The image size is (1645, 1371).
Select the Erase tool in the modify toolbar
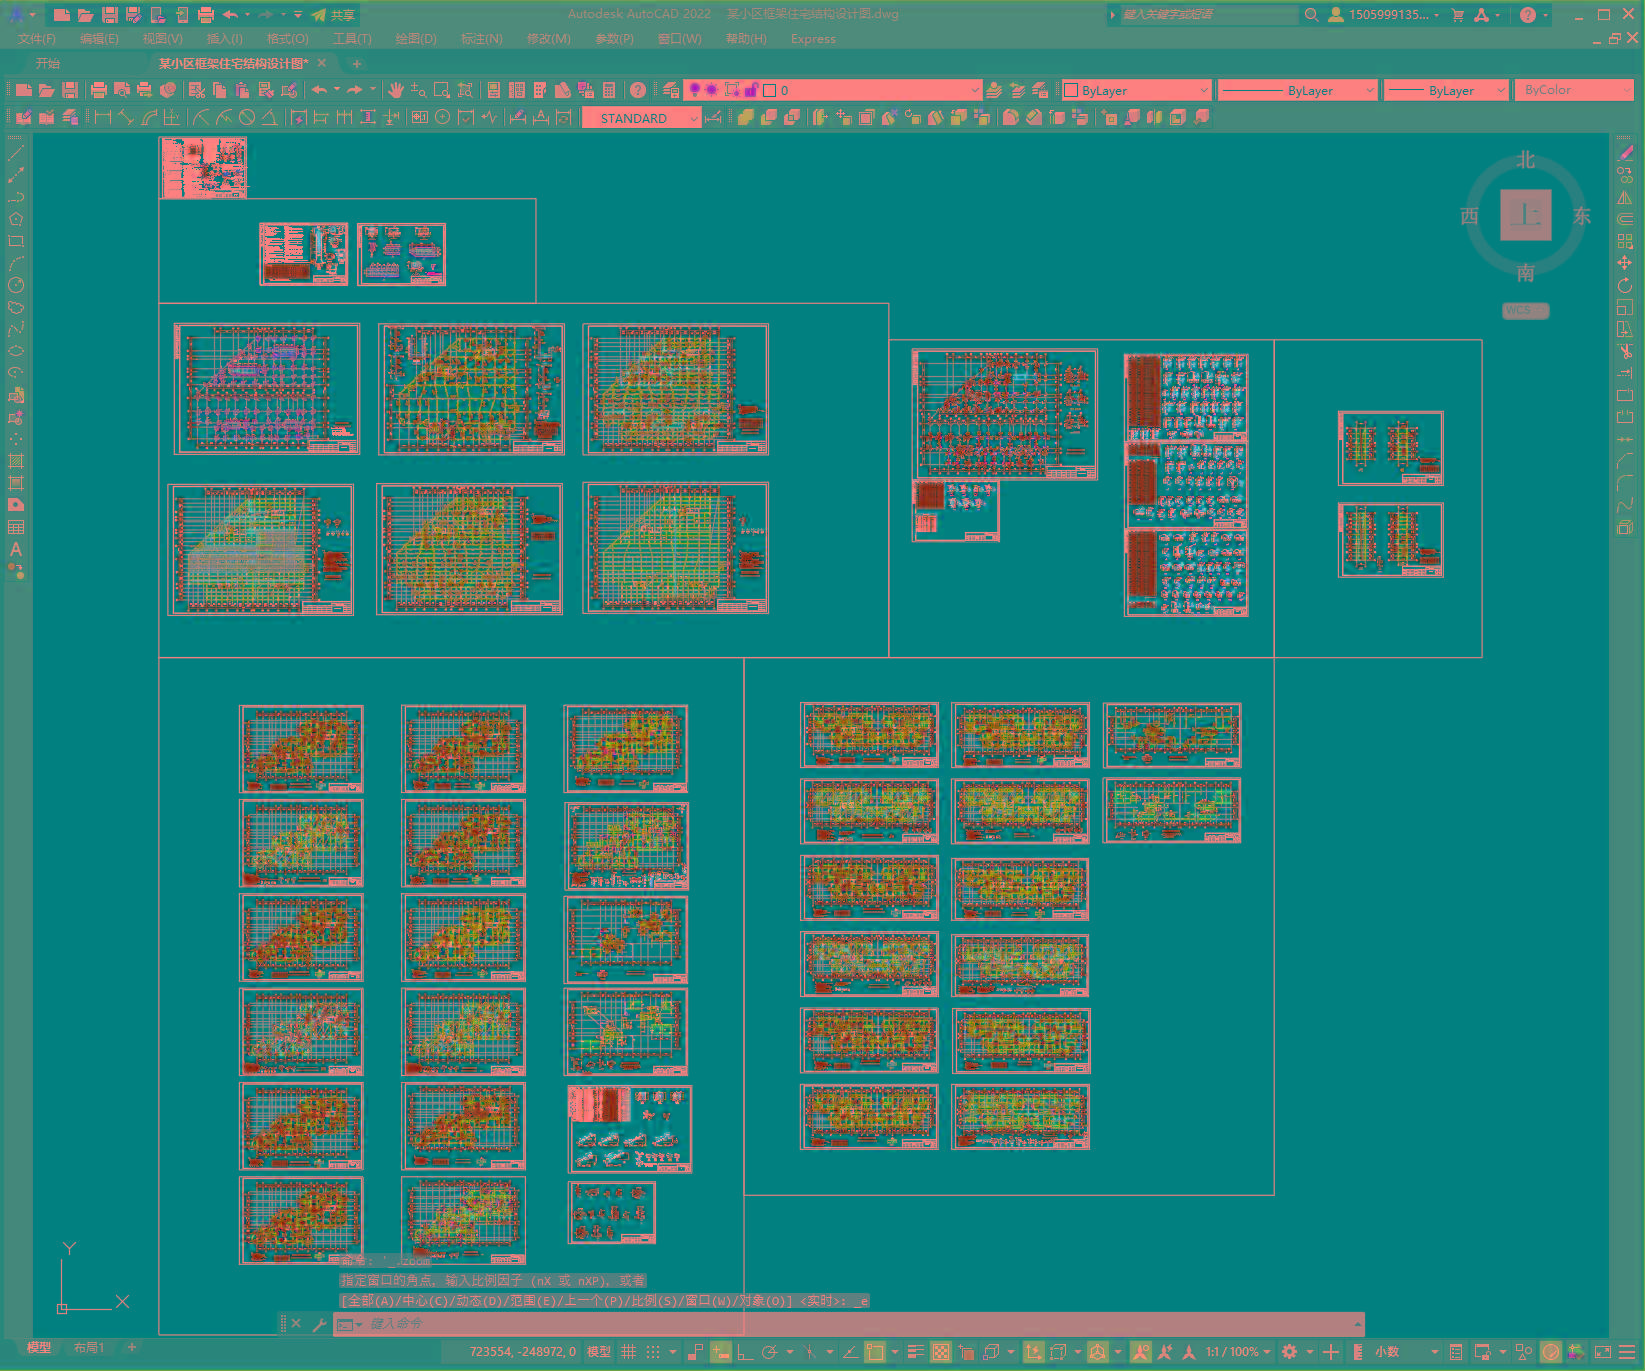point(1625,153)
